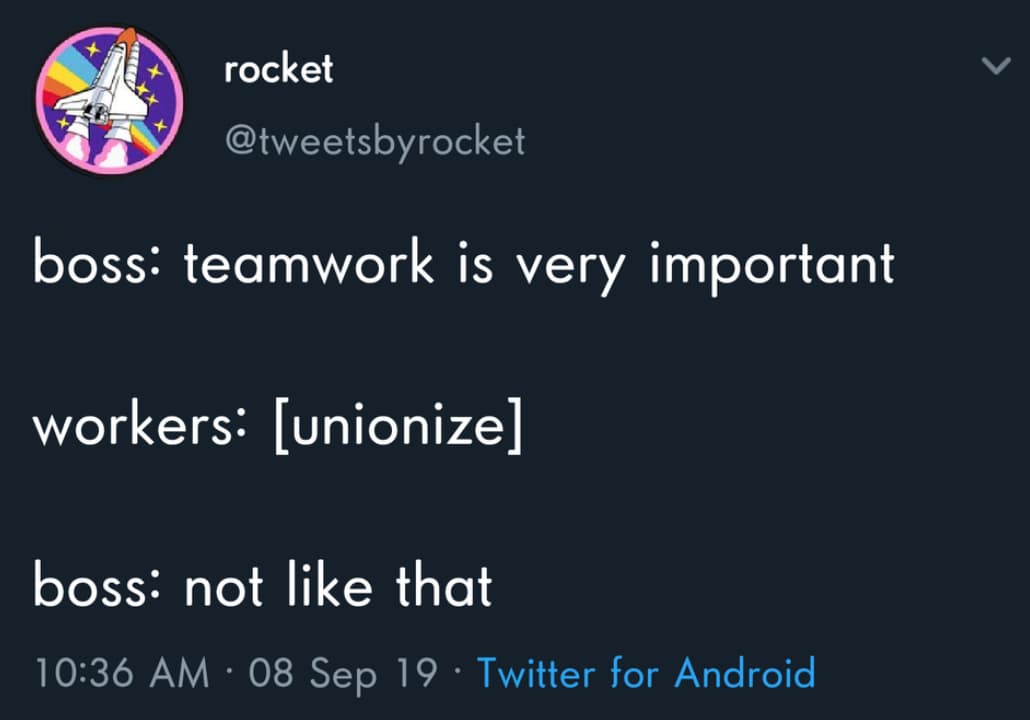1030x720 pixels.
Task: Click the word "that" ending the tweet
Action: coord(444,585)
